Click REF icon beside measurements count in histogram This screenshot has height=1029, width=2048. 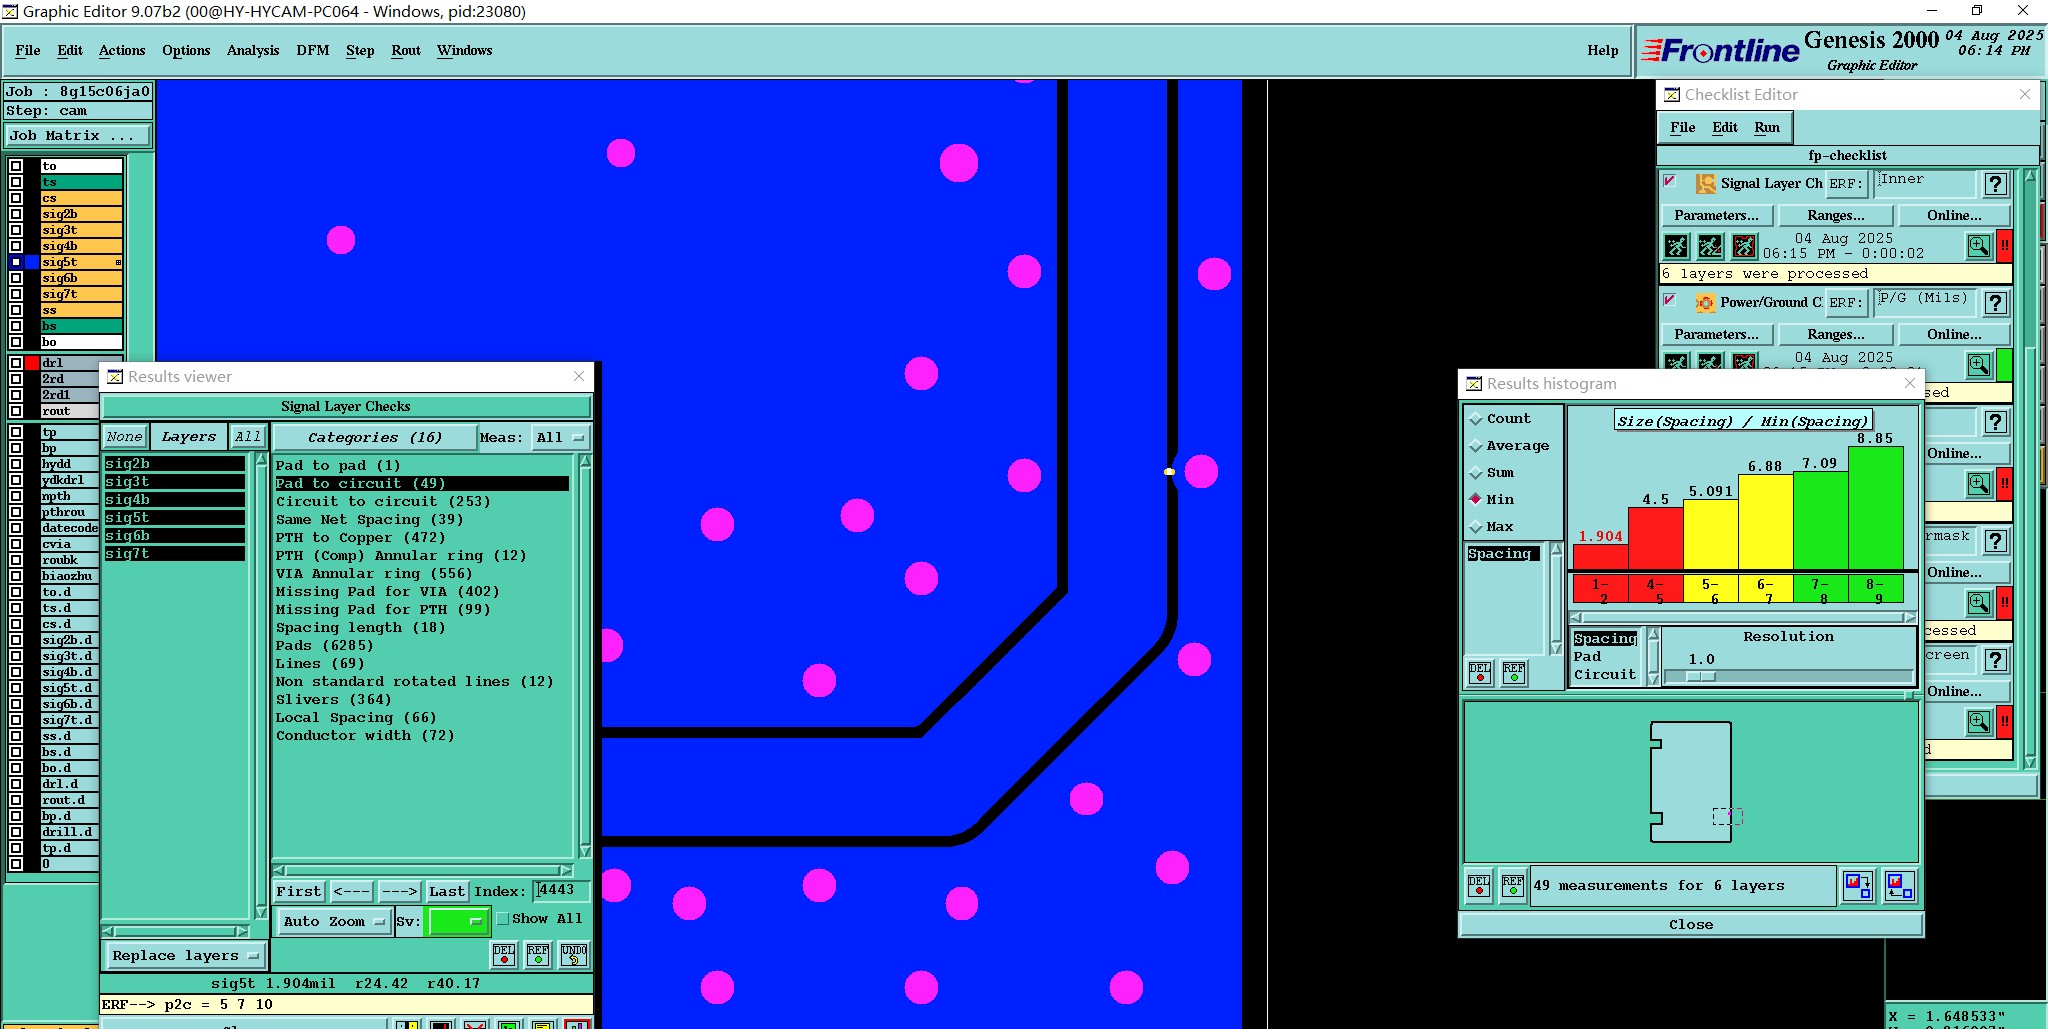pyautogui.click(x=1513, y=886)
